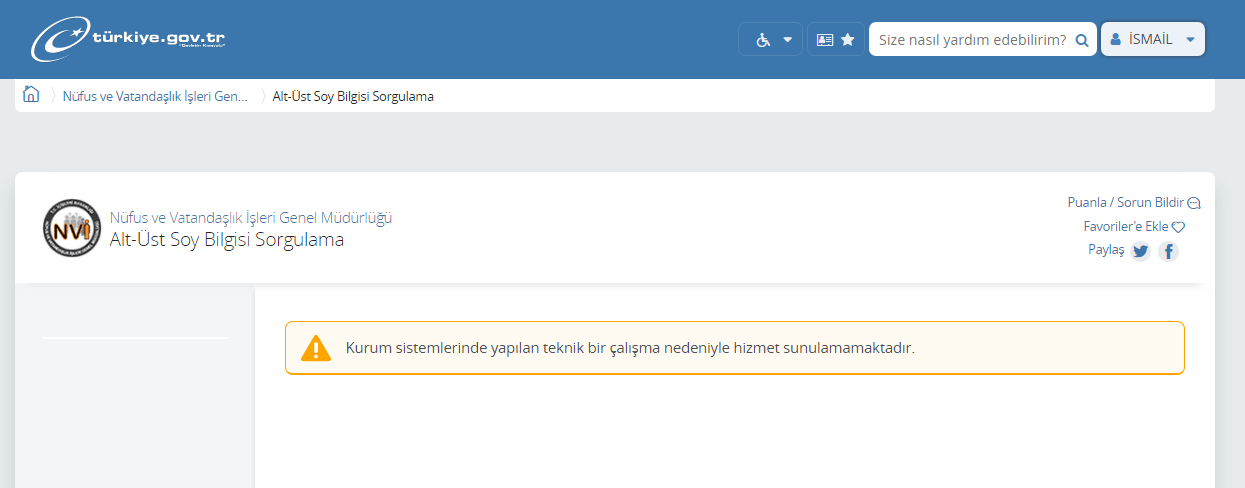This screenshot has height=488, width=1245.
Task: Click the speech bubble feedback icon
Action: 1193,203
